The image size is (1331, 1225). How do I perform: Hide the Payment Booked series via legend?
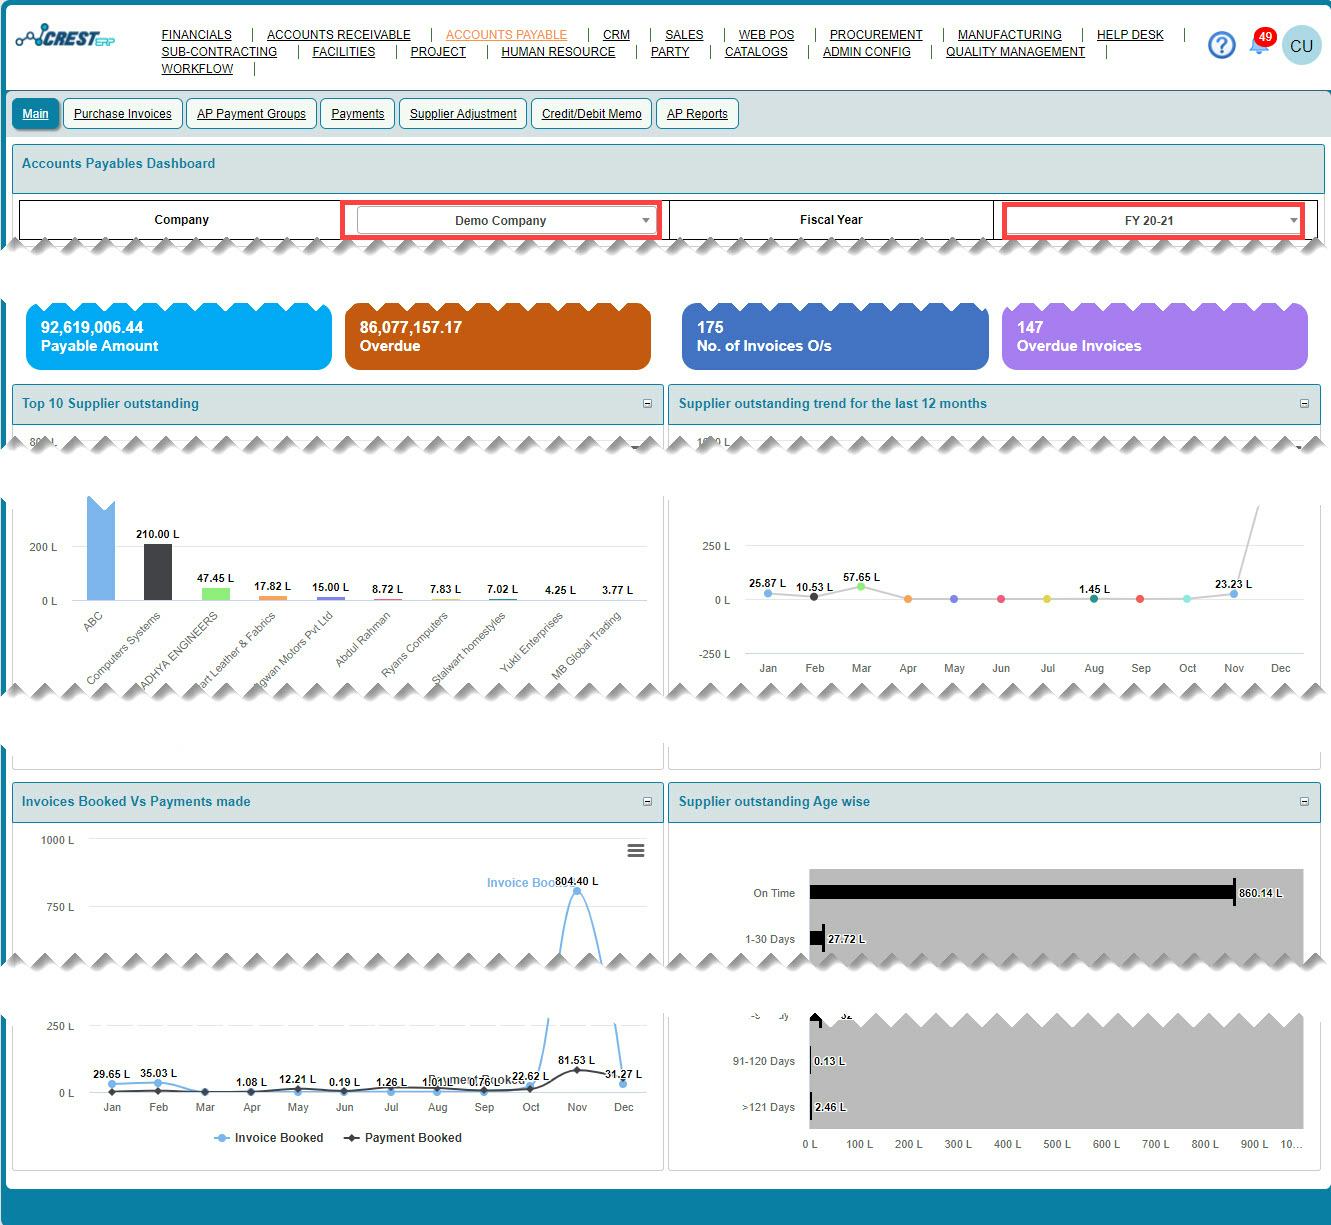click(402, 1137)
